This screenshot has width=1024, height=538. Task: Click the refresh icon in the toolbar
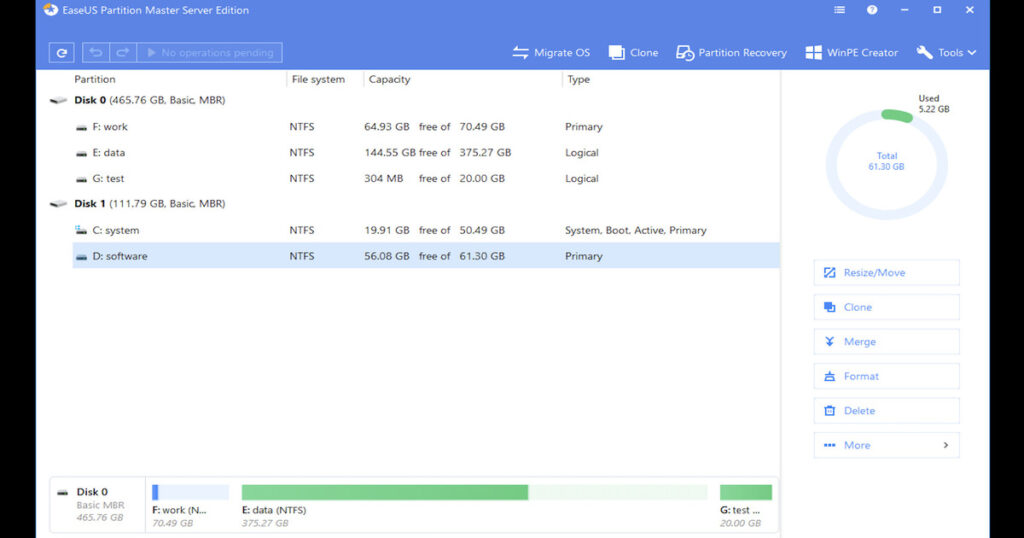coord(62,53)
